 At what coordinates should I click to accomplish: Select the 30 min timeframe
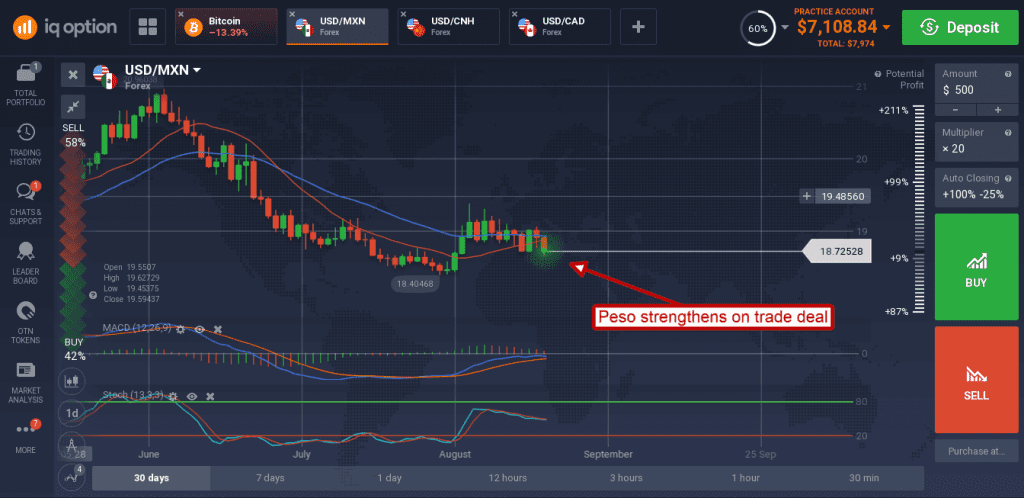pyautogui.click(x=865, y=478)
